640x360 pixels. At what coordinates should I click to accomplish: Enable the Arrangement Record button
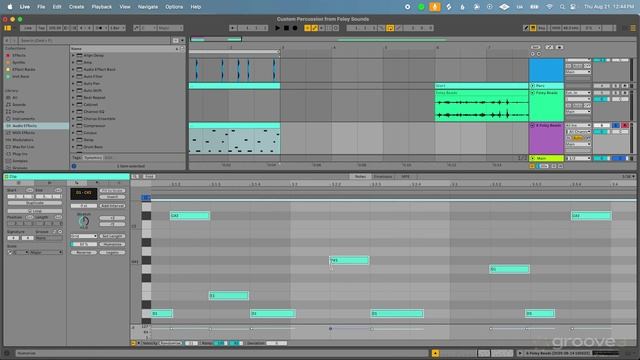(x=295, y=28)
